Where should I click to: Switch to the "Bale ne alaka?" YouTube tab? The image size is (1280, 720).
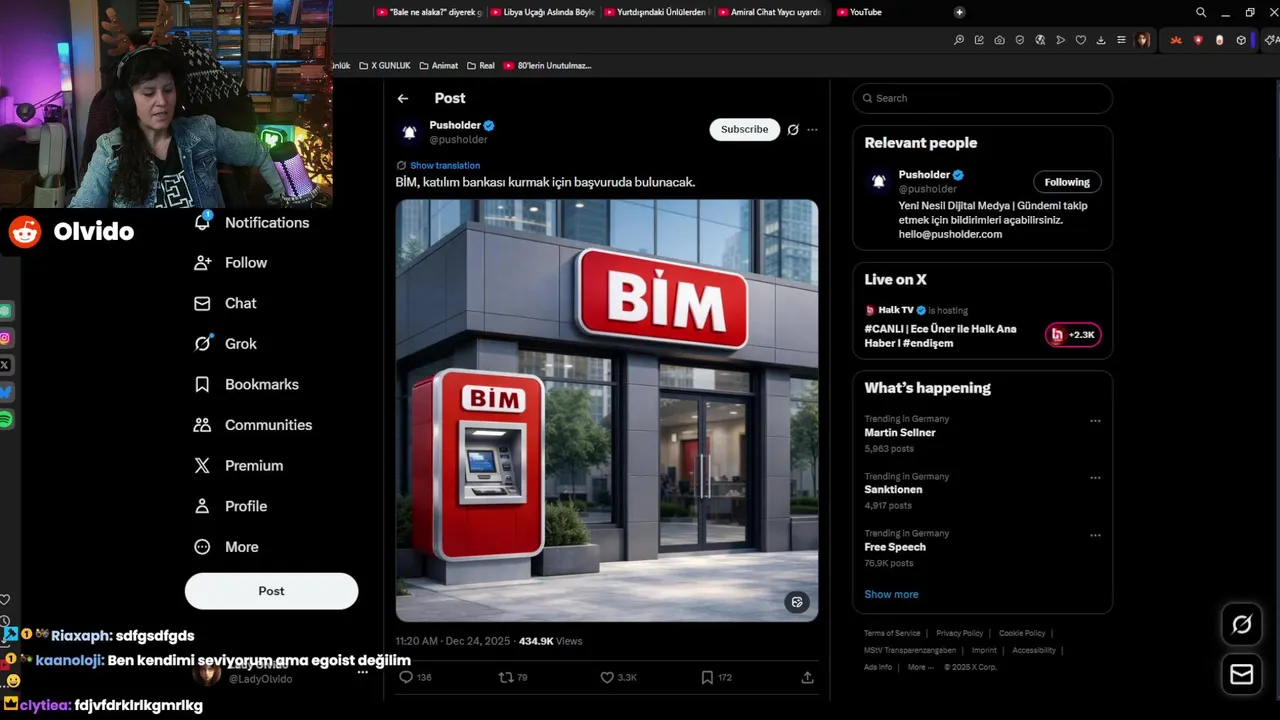[x=430, y=12]
